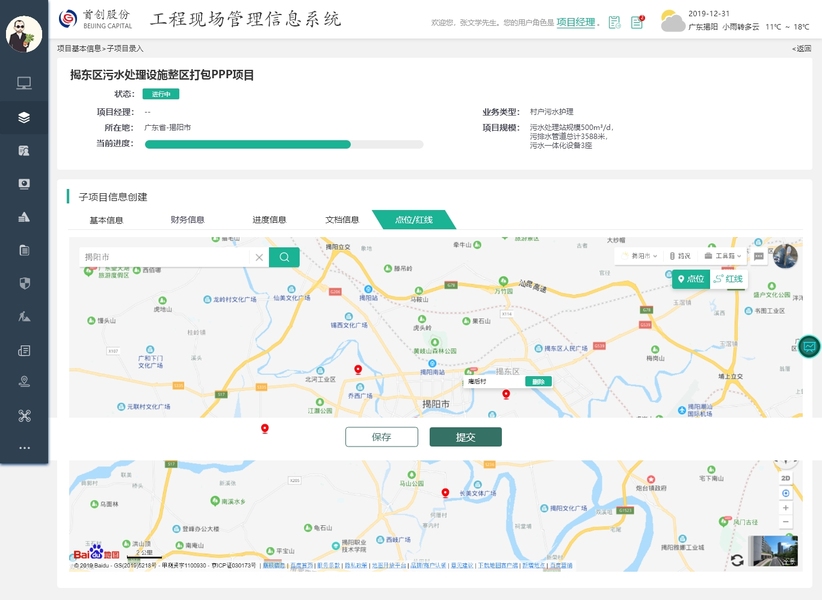Image resolution: width=822 pixels, height=600 pixels.
Task: Click the red marker near 长美文体广场
Action: 445,493
